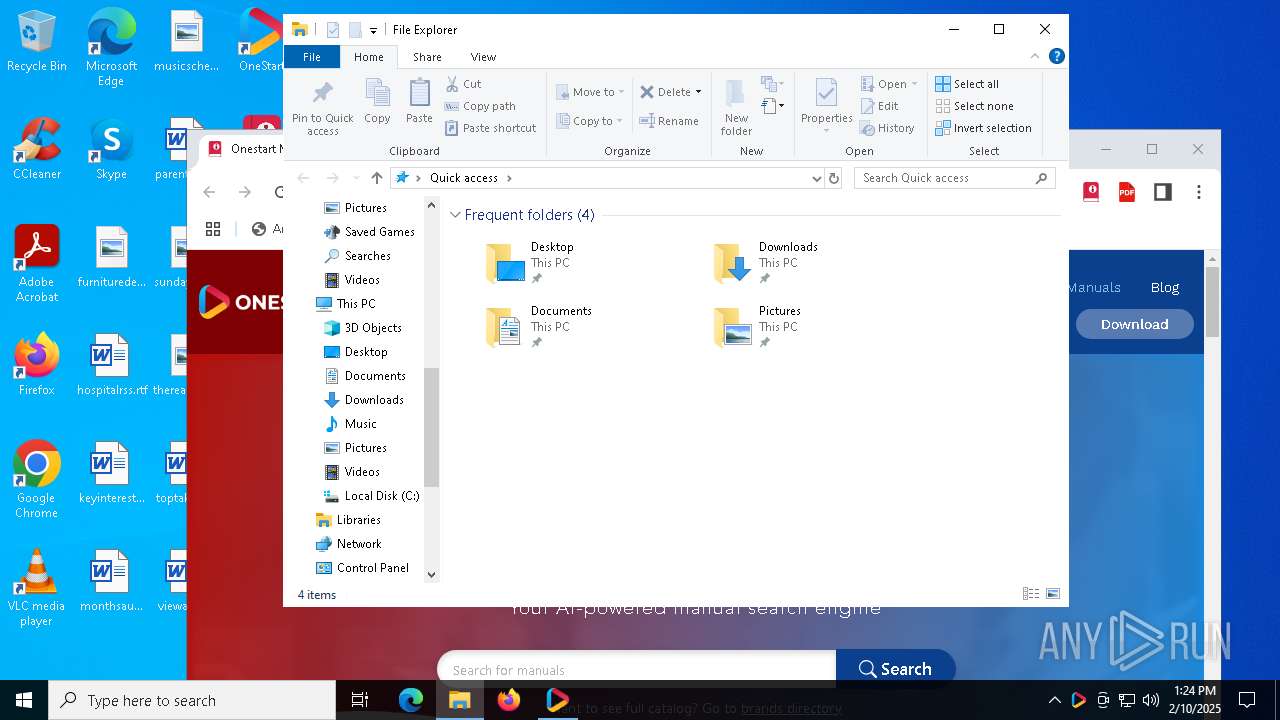The height and width of the screenshot is (720, 1280).
Task: Click Up arrow navigation button
Action: point(377,178)
